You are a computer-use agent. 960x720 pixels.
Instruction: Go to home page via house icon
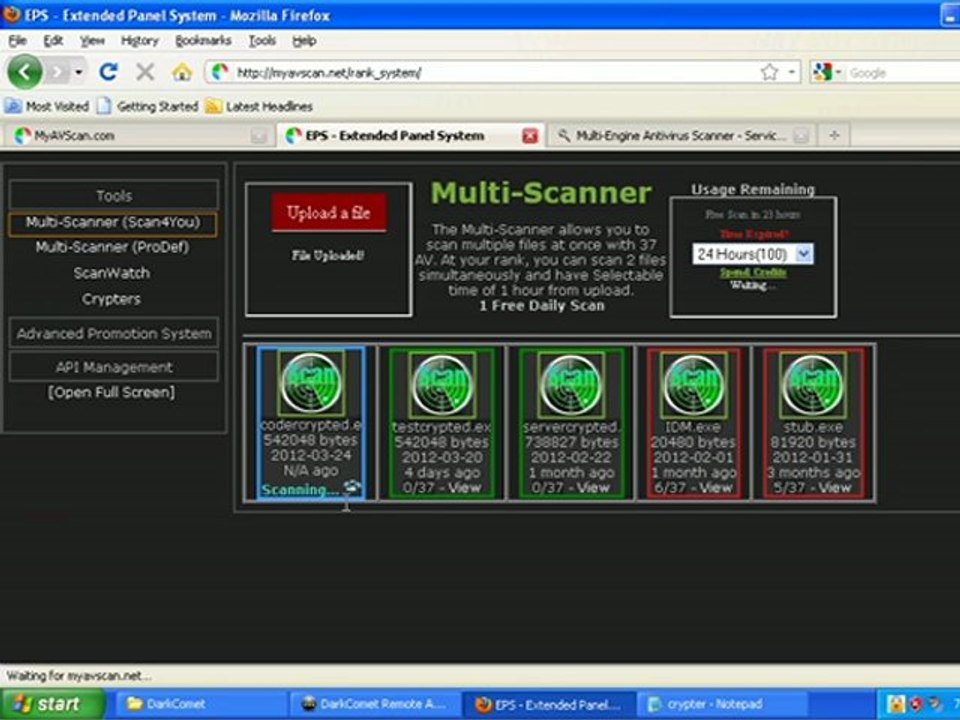click(x=182, y=72)
